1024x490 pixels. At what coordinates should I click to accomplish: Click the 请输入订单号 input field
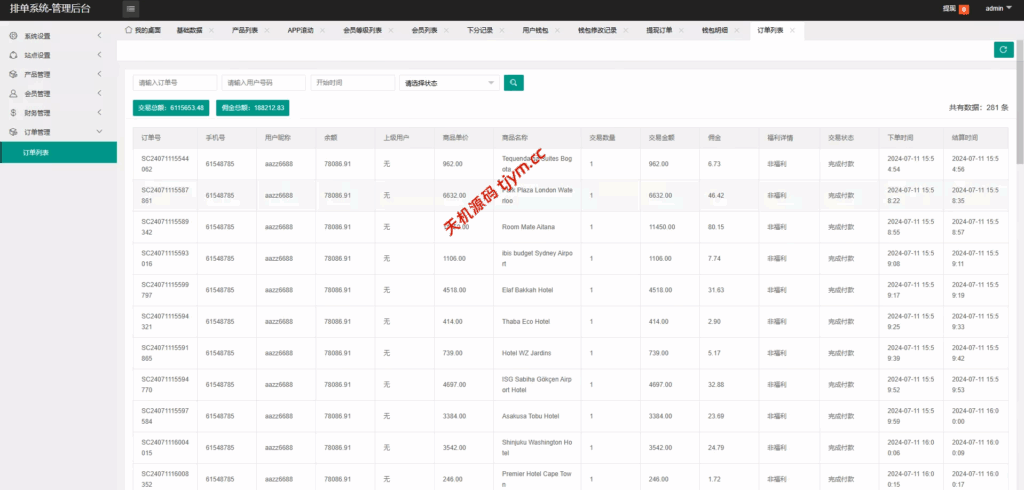coord(175,83)
